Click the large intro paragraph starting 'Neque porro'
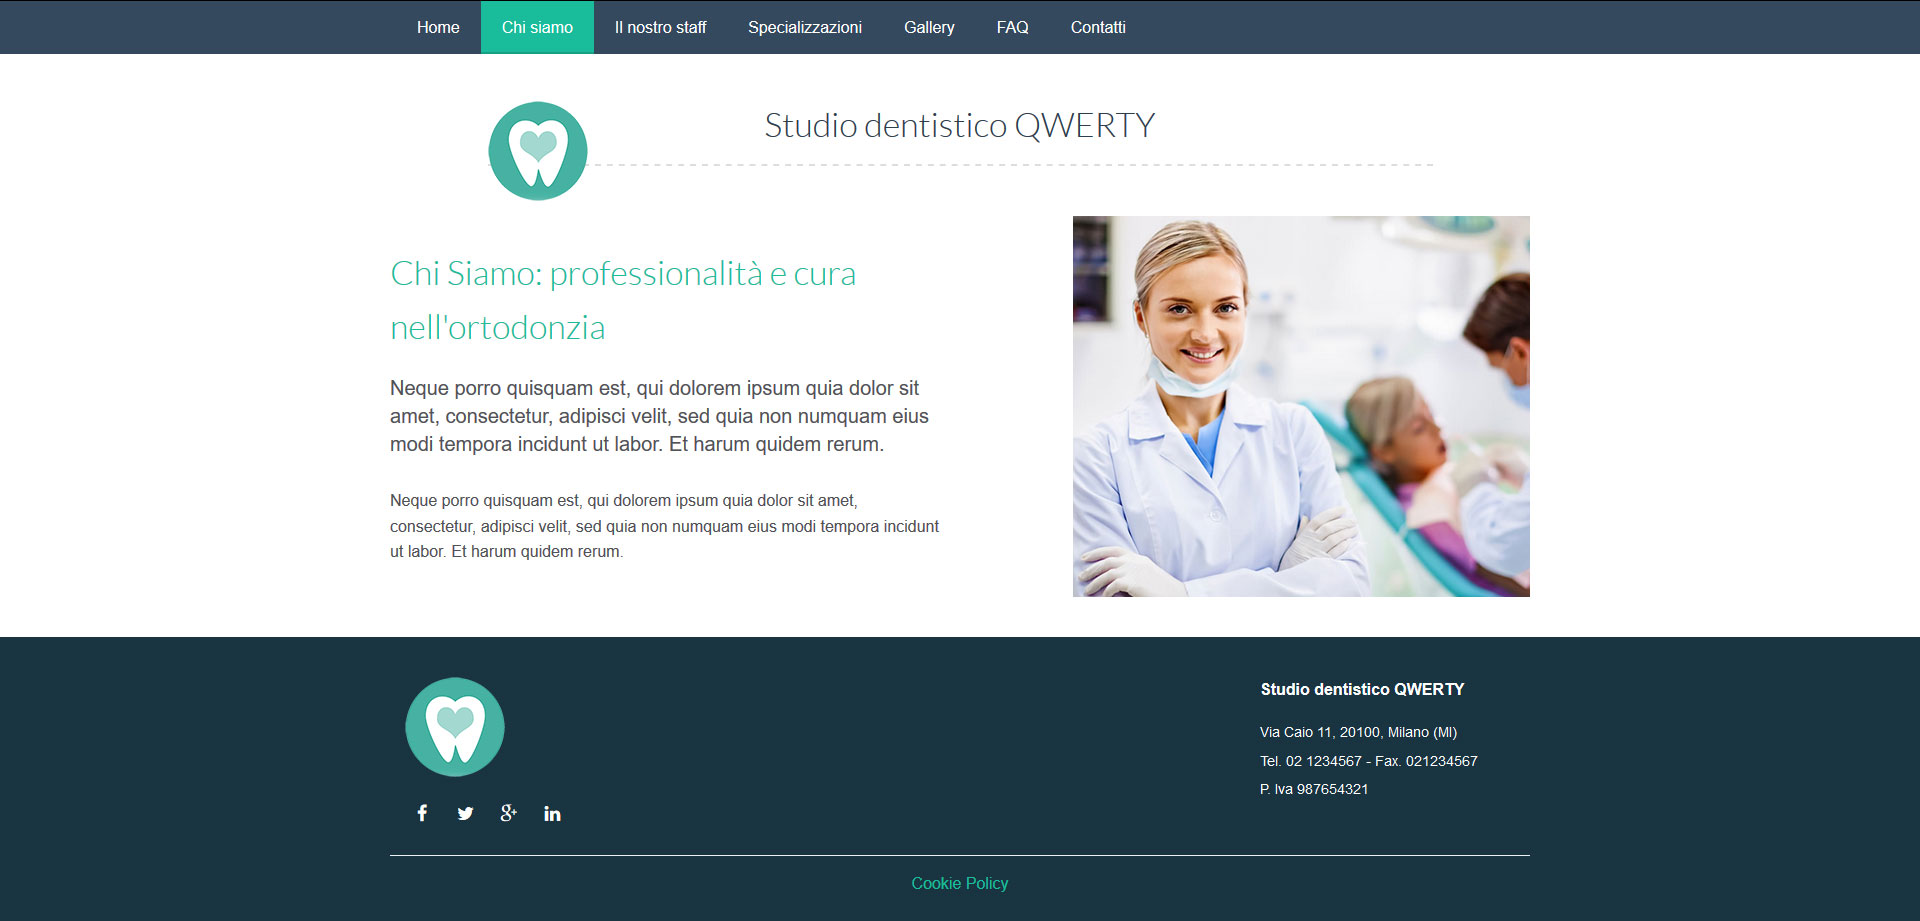1920x921 pixels. [x=660, y=416]
